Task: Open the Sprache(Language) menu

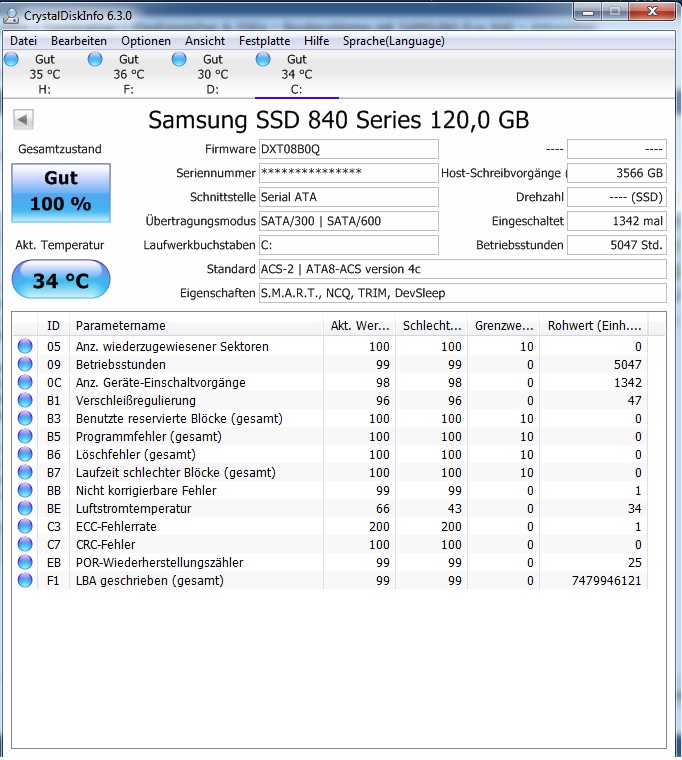Action: [x=394, y=41]
